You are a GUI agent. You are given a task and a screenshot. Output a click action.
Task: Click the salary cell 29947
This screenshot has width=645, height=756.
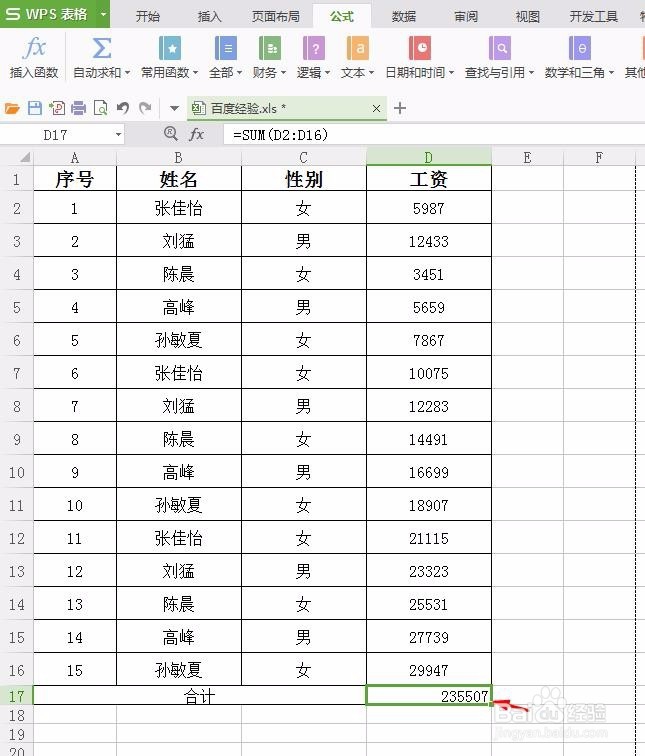(x=429, y=670)
